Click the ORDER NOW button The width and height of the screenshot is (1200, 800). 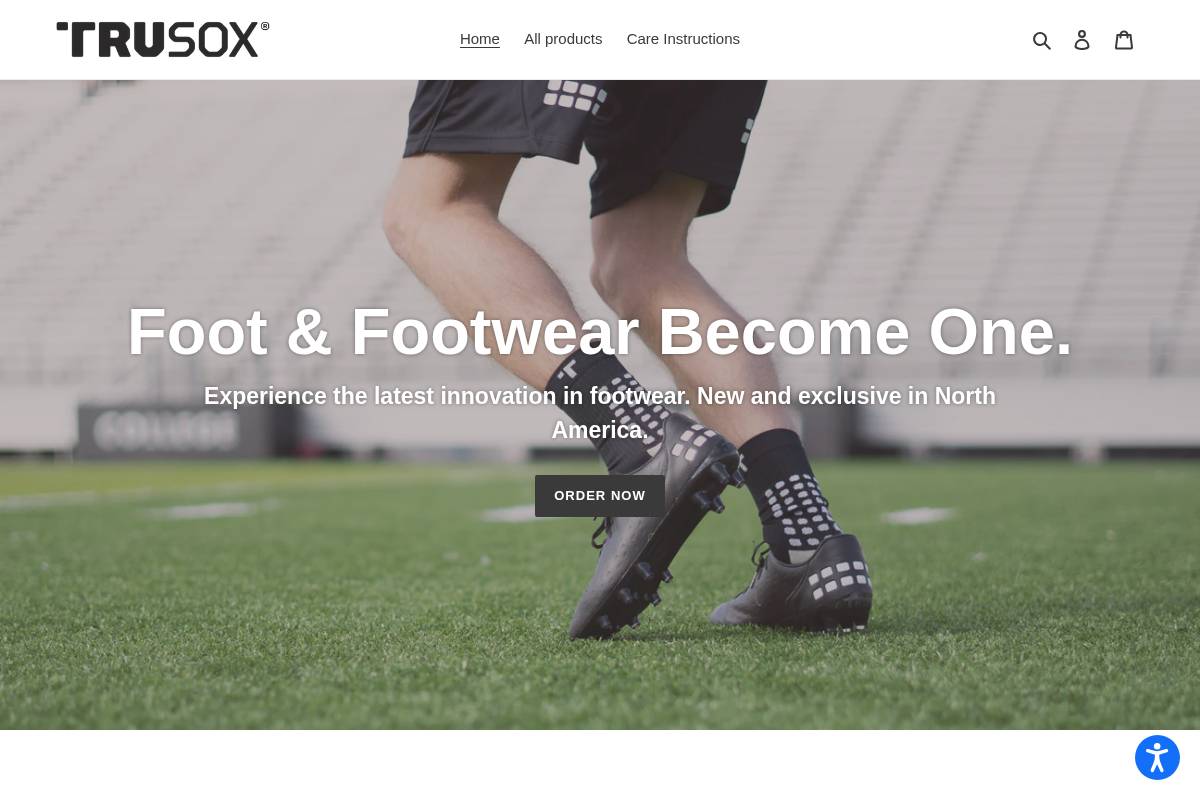pos(600,496)
